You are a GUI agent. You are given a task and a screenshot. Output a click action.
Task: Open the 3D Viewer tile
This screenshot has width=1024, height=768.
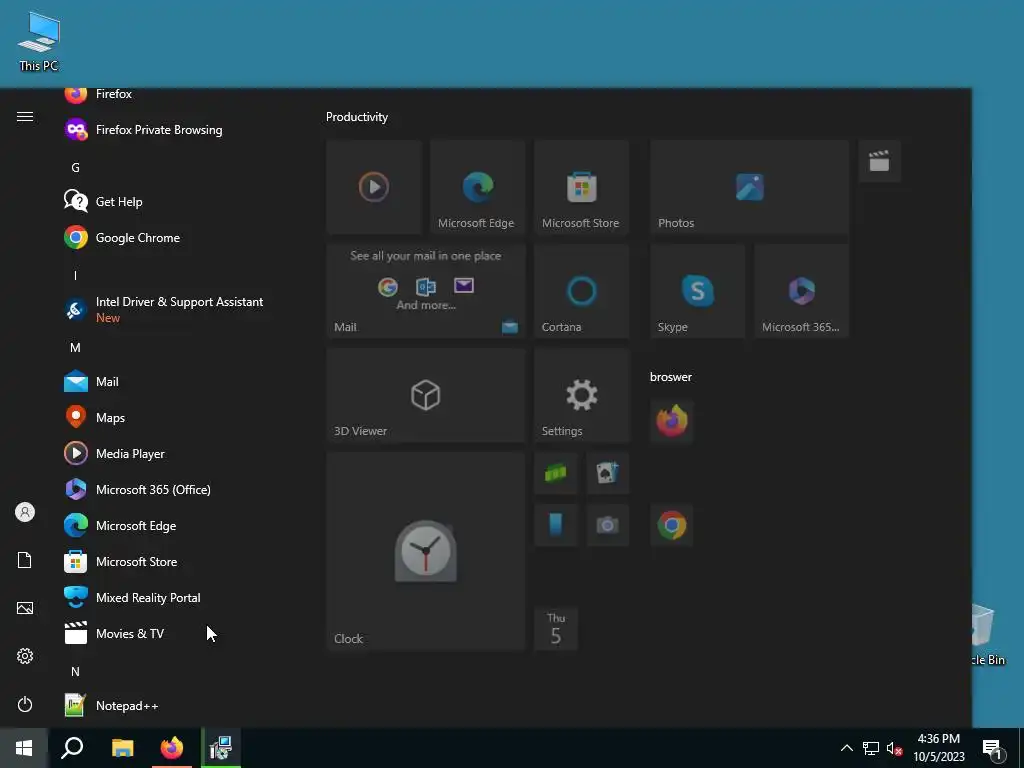click(x=426, y=395)
